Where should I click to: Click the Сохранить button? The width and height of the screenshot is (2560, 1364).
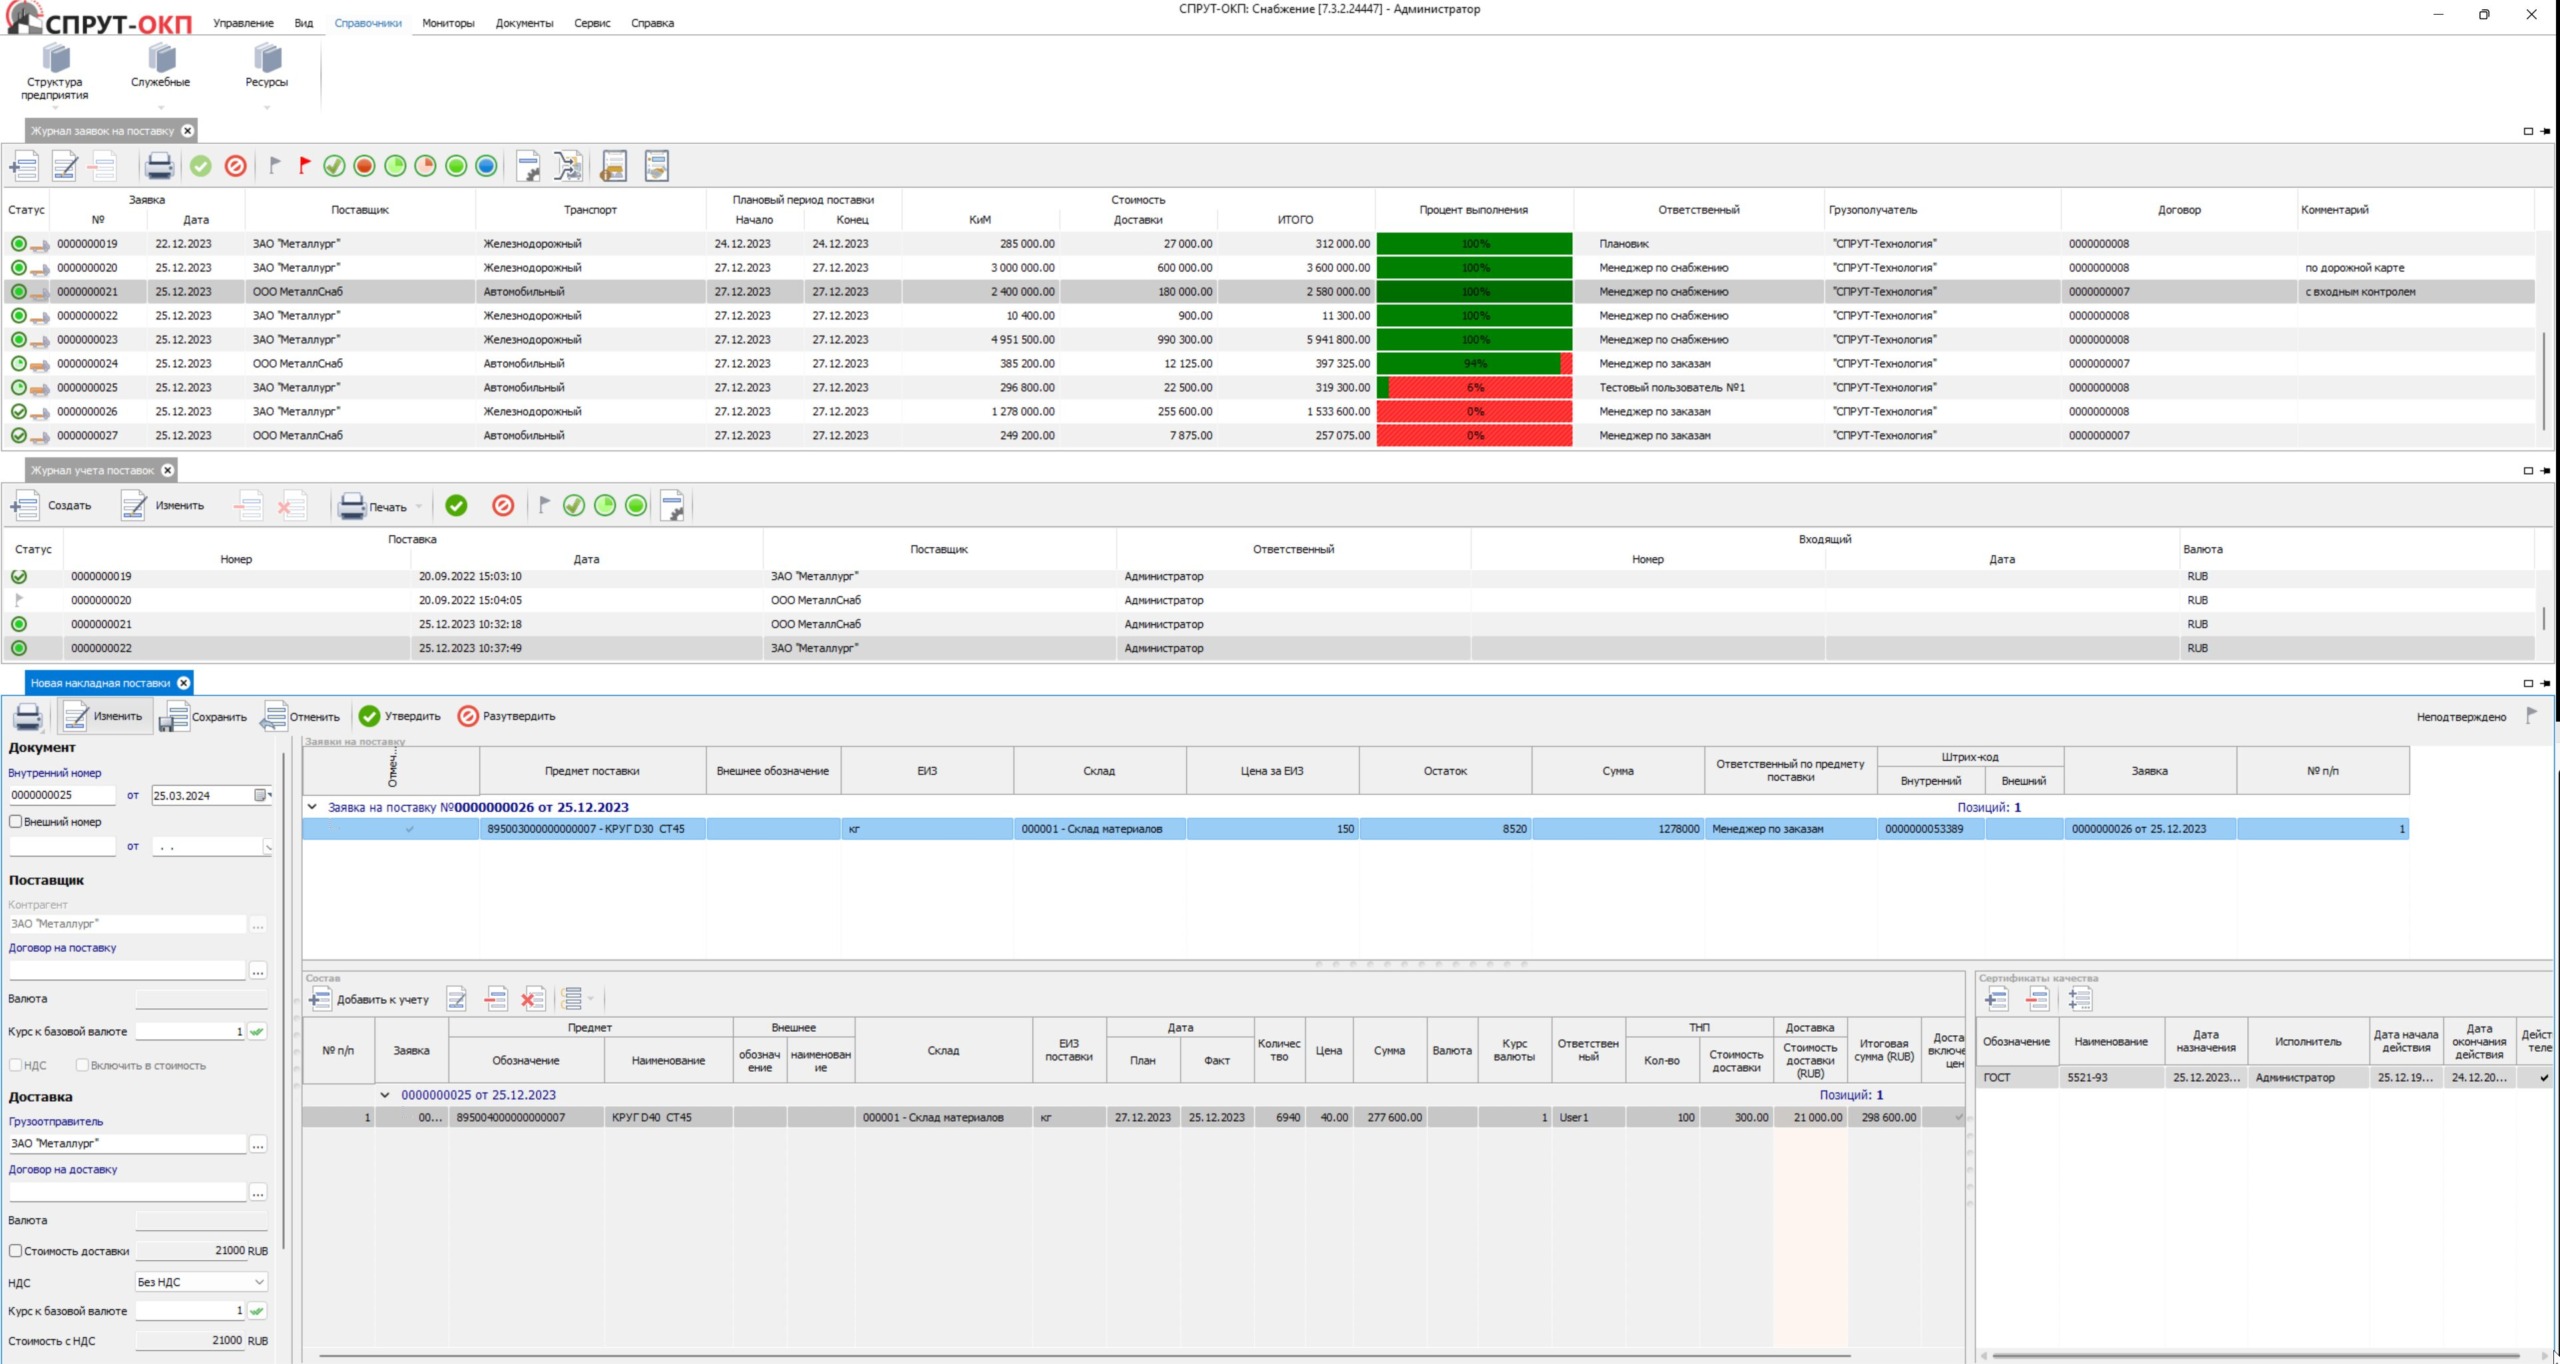[x=204, y=716]
